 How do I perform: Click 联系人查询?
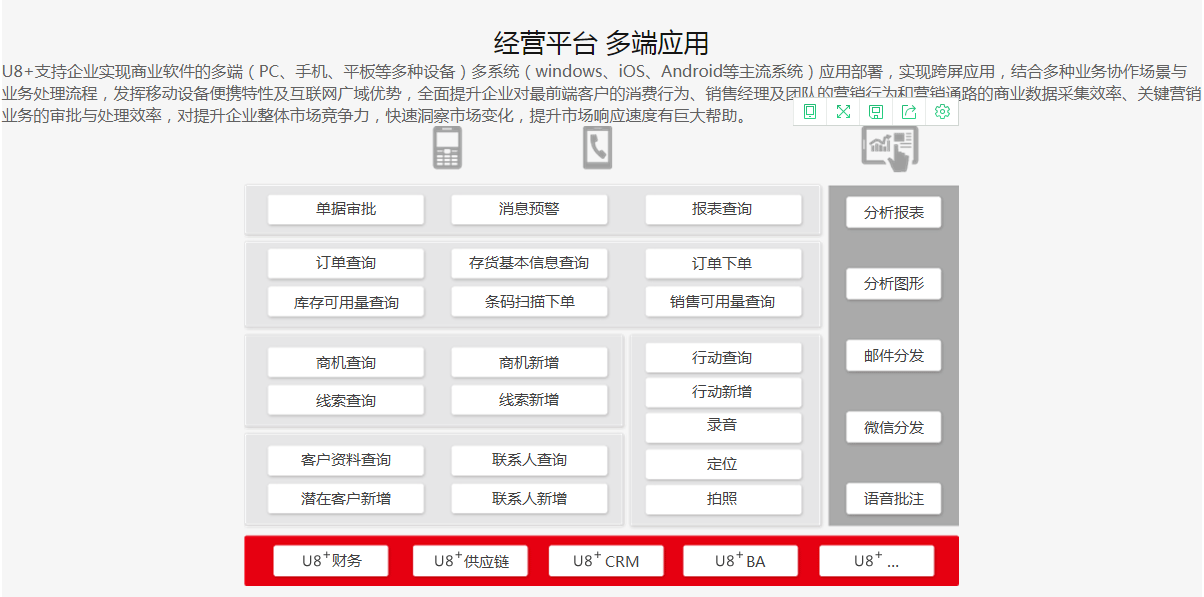[529, 461]
